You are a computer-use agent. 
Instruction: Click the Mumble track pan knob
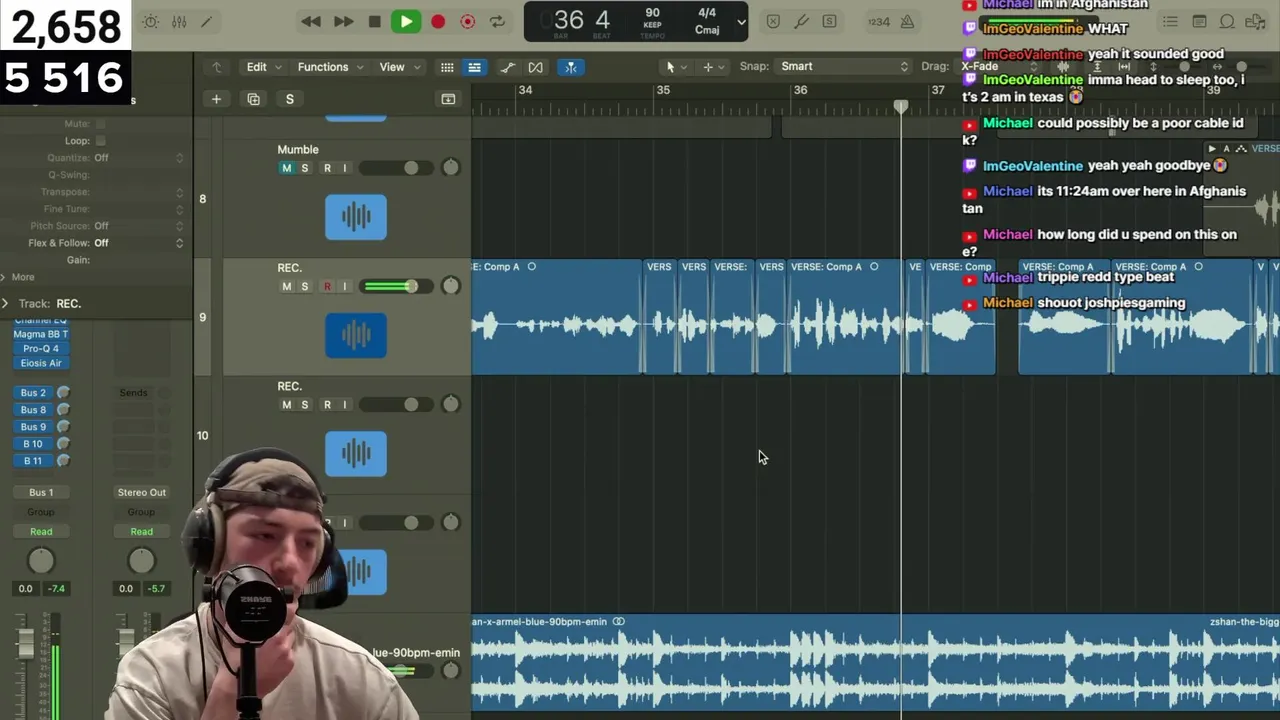(450, 168)
